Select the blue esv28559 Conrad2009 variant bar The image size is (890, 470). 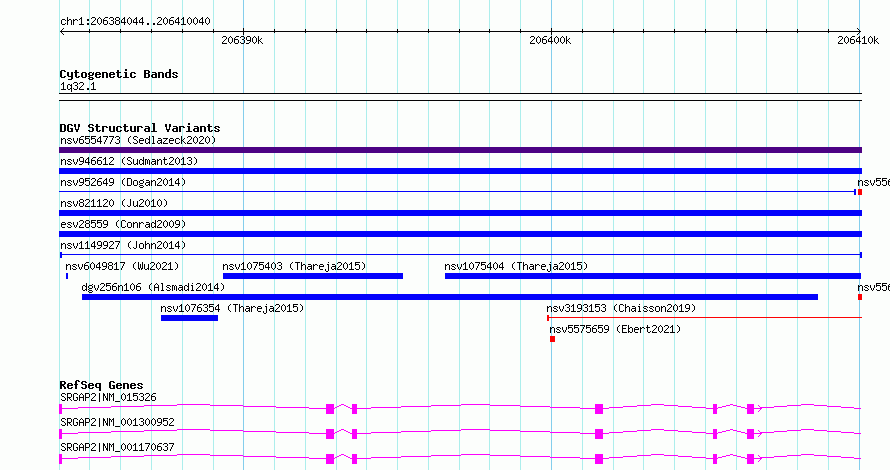click(460, 234)
